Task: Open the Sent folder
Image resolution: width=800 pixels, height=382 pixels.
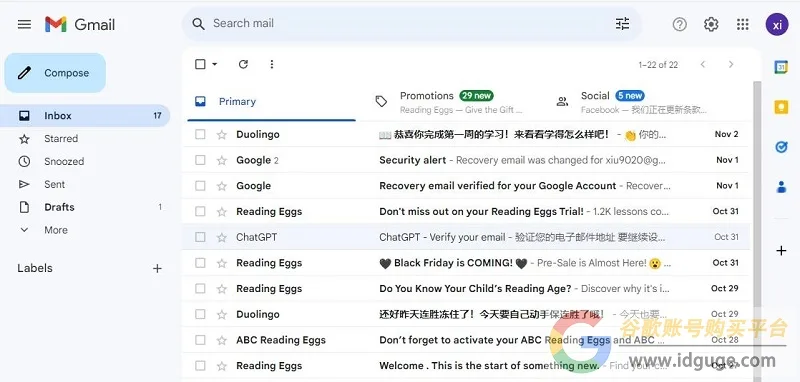Action: [54, 185]
